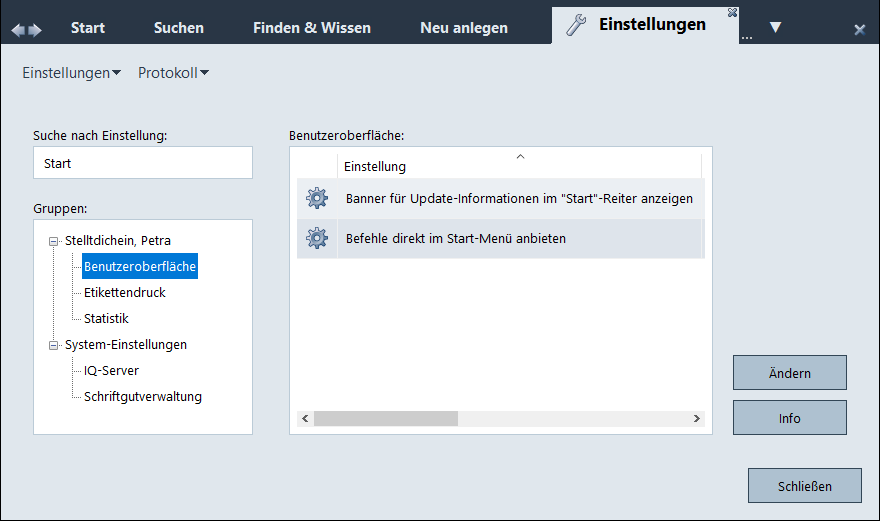Viewport: 880px width, 521px height.
Task: Close the Einstellungen tab with its small x
Action: coord(732,12)
